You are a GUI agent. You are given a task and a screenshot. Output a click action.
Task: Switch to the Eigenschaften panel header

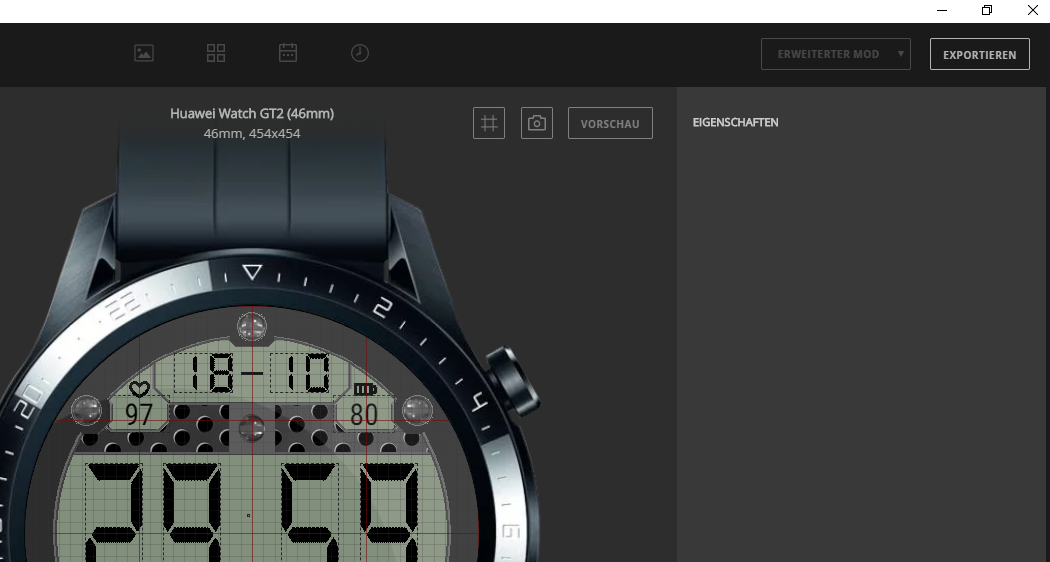click(x=735, y=123)
